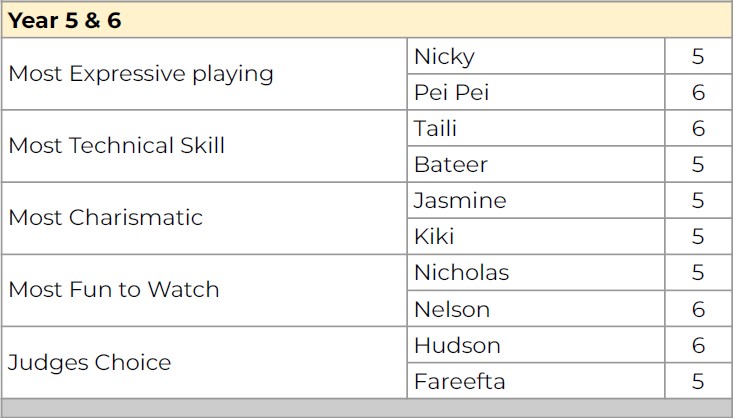
Task: Select the Most Charismatic cell
Action: click(205, 218)
